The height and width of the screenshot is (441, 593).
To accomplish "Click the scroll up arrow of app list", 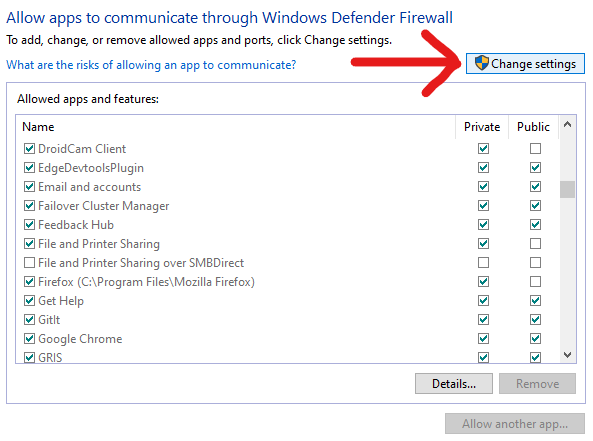I will pos(567,124).
